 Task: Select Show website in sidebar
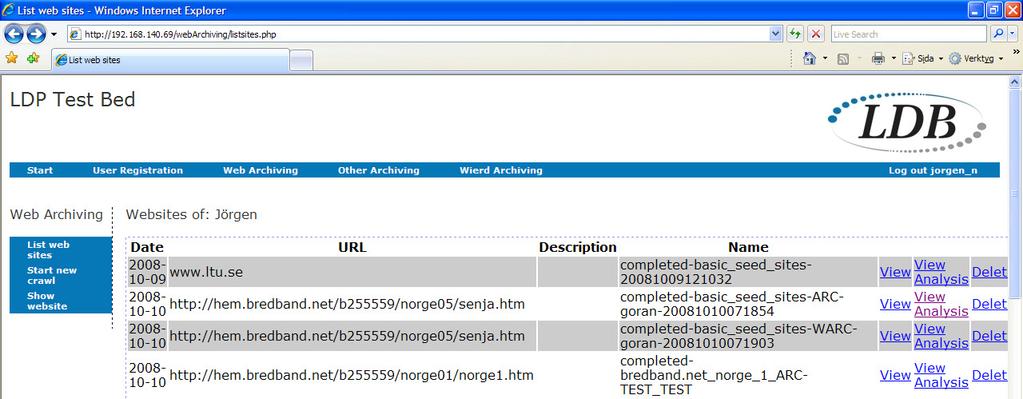coord(47,301)
